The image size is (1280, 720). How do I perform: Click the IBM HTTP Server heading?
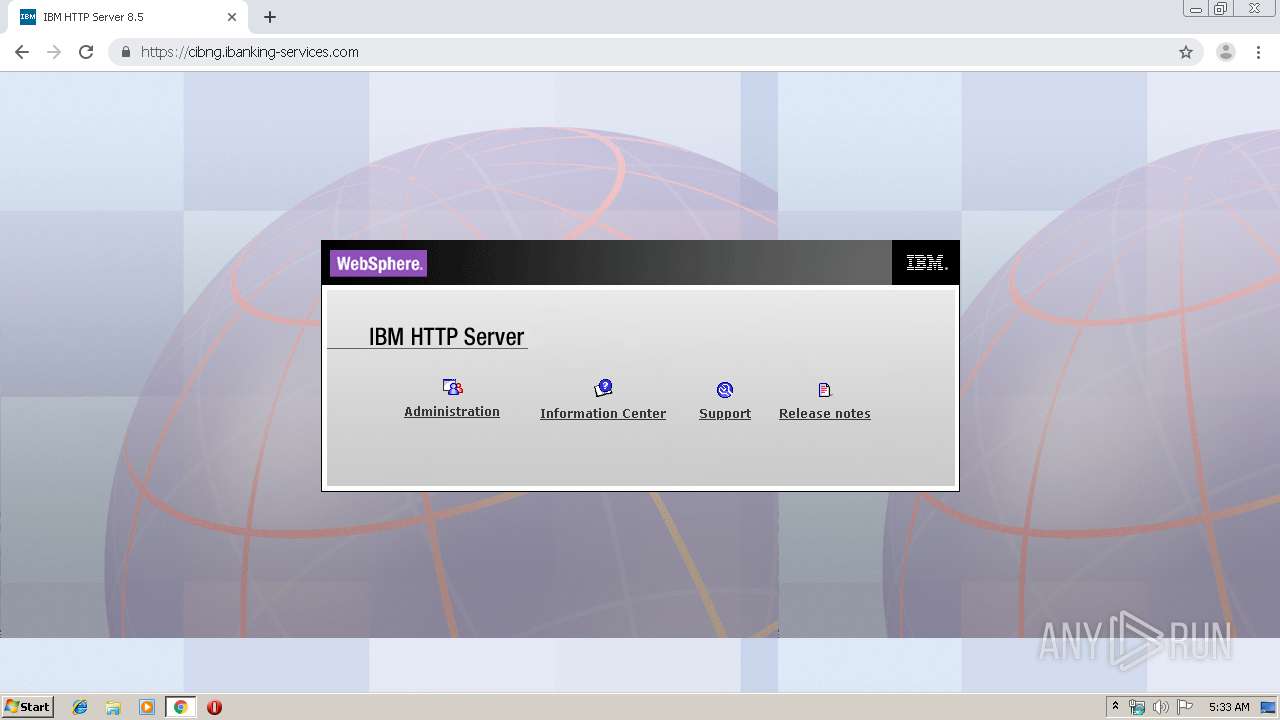click(446, 337)
